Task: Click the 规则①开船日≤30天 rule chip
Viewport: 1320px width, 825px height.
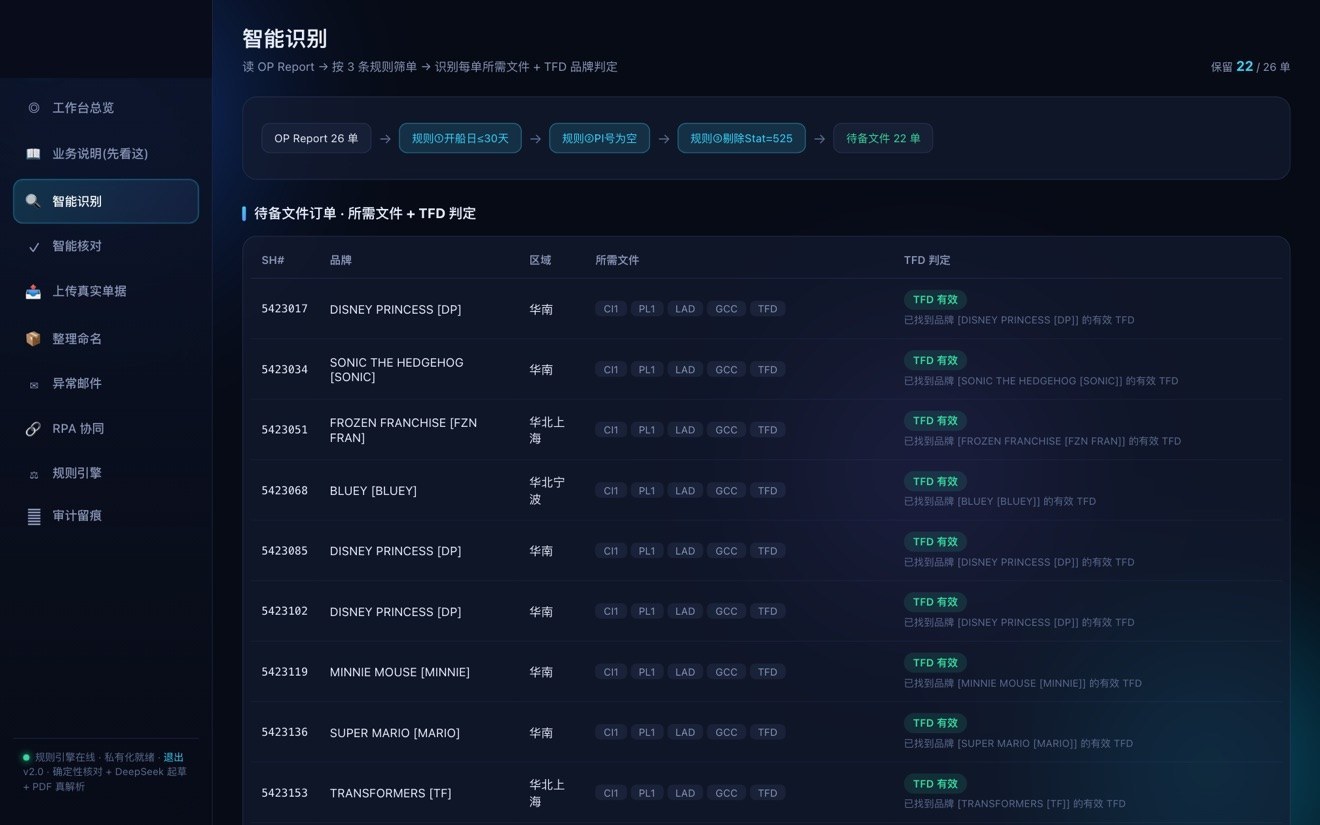Action: [x=460, y=138]
